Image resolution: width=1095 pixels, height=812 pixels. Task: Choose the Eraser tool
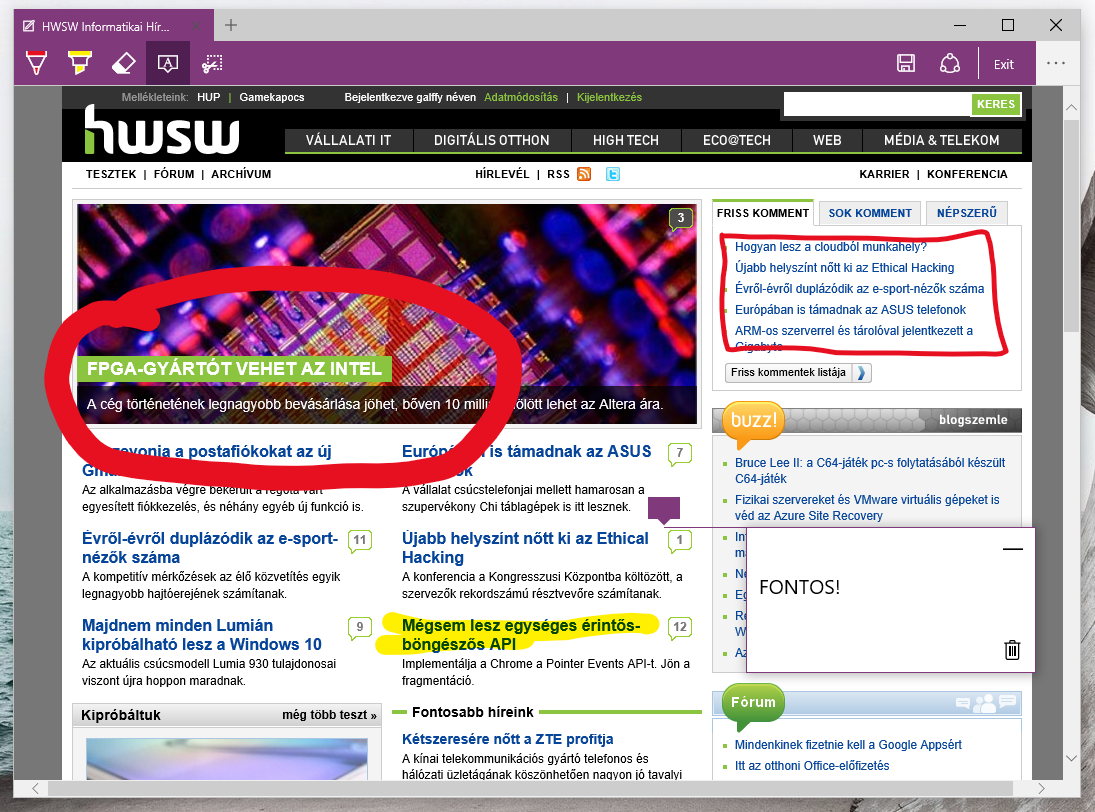coord(124,64)
